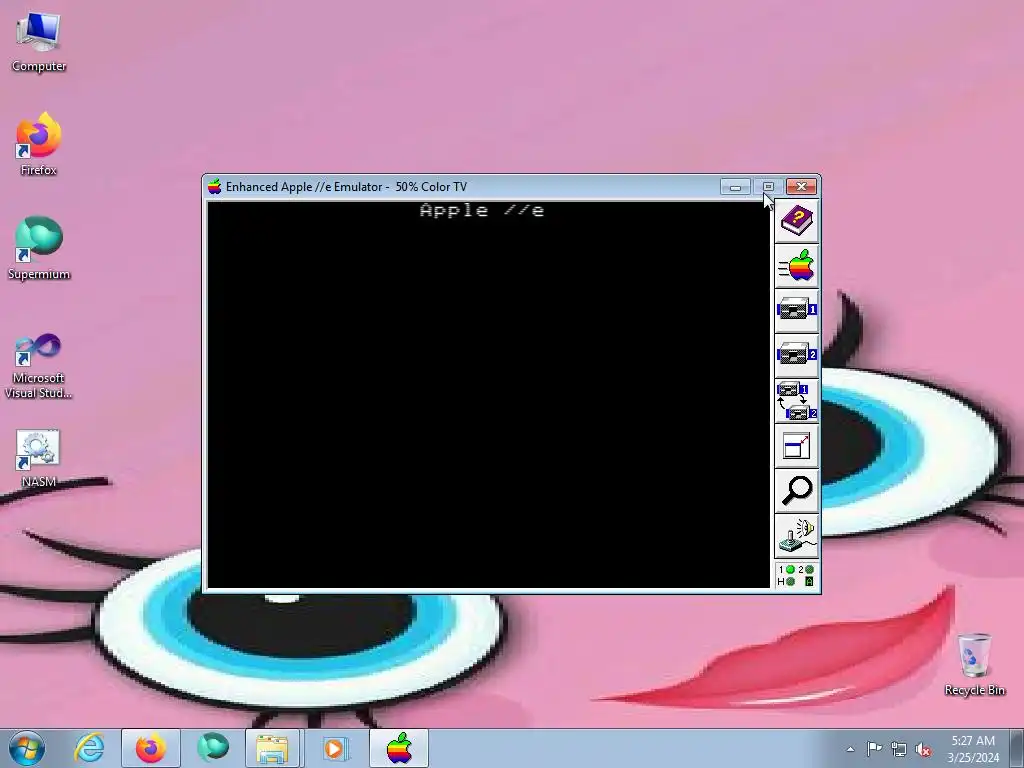This screenshot has height=768, width=1024.
Task: Open Supermium from the taskbar
Action: tap(213, 748)
